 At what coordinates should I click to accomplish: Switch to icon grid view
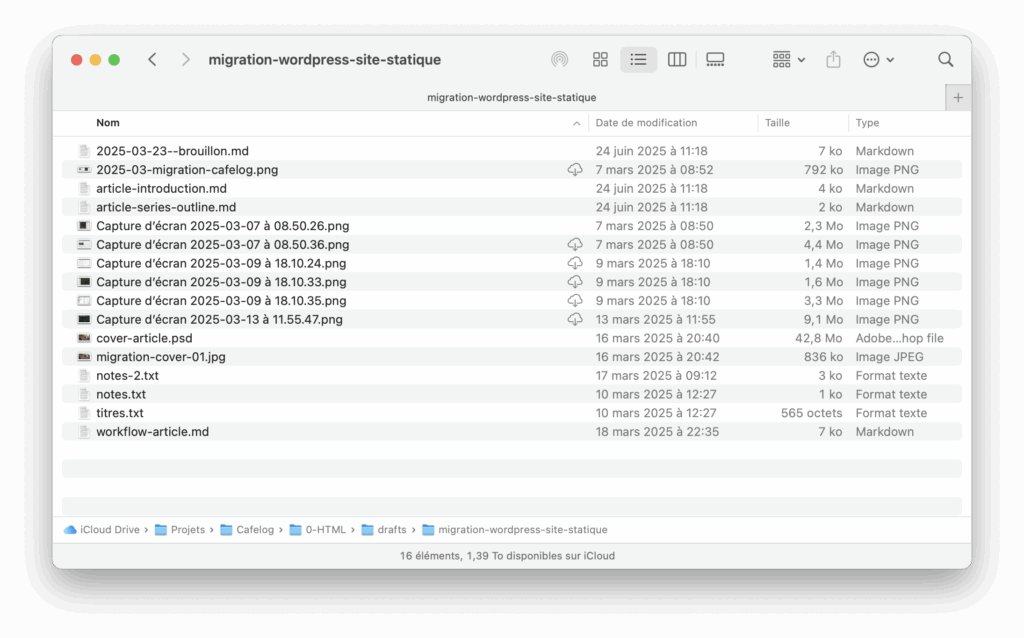pyautogui.click(x=600, y=60)
